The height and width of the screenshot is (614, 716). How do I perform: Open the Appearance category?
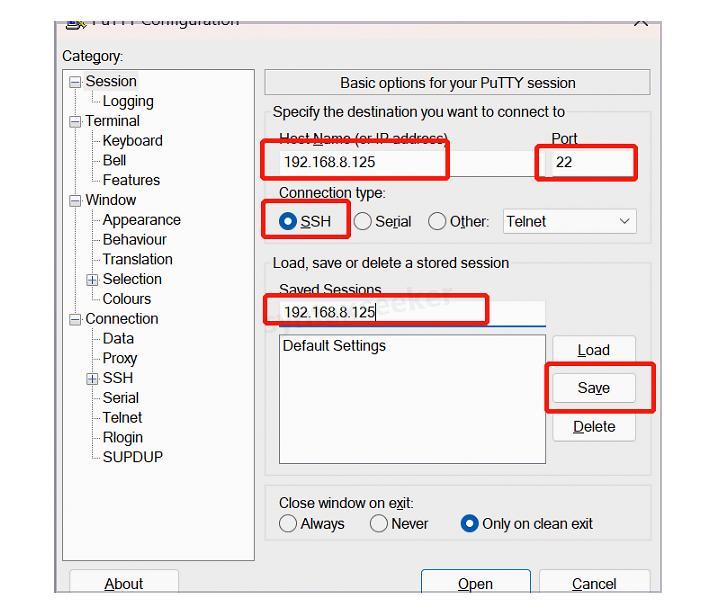[x=142, y=220]
